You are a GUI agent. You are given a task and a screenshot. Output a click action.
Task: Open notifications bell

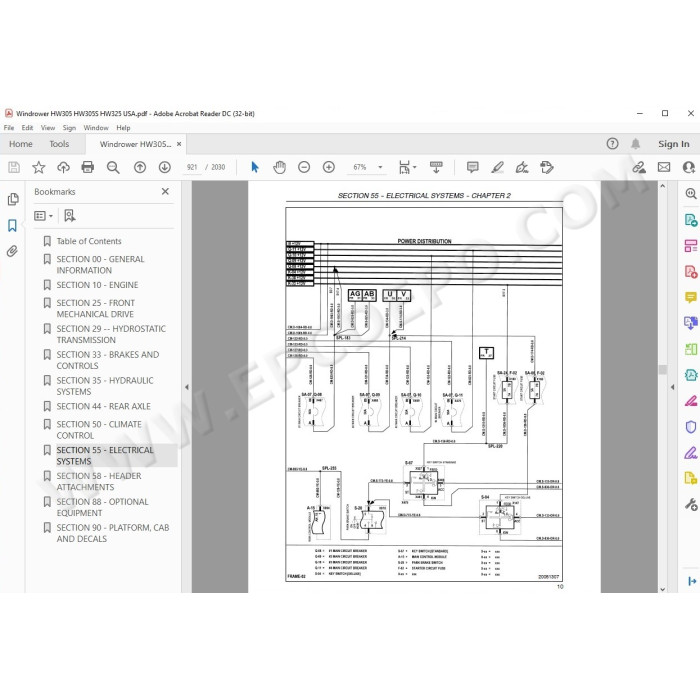point(635,144)
